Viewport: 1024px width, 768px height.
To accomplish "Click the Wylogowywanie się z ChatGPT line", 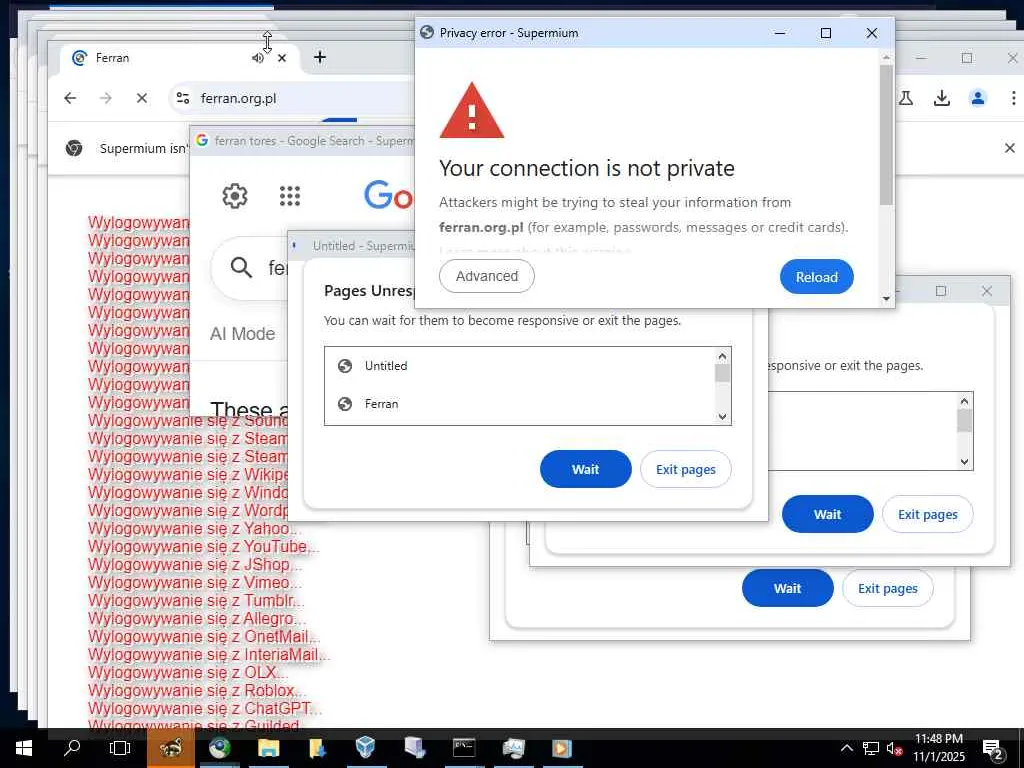I will (x=205, y=709).
